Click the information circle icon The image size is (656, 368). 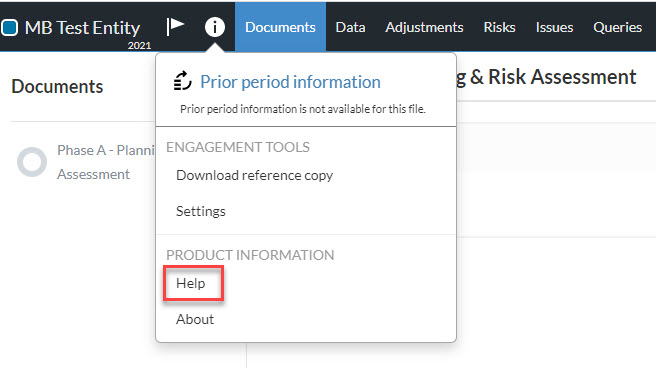(x=215, y=27)
